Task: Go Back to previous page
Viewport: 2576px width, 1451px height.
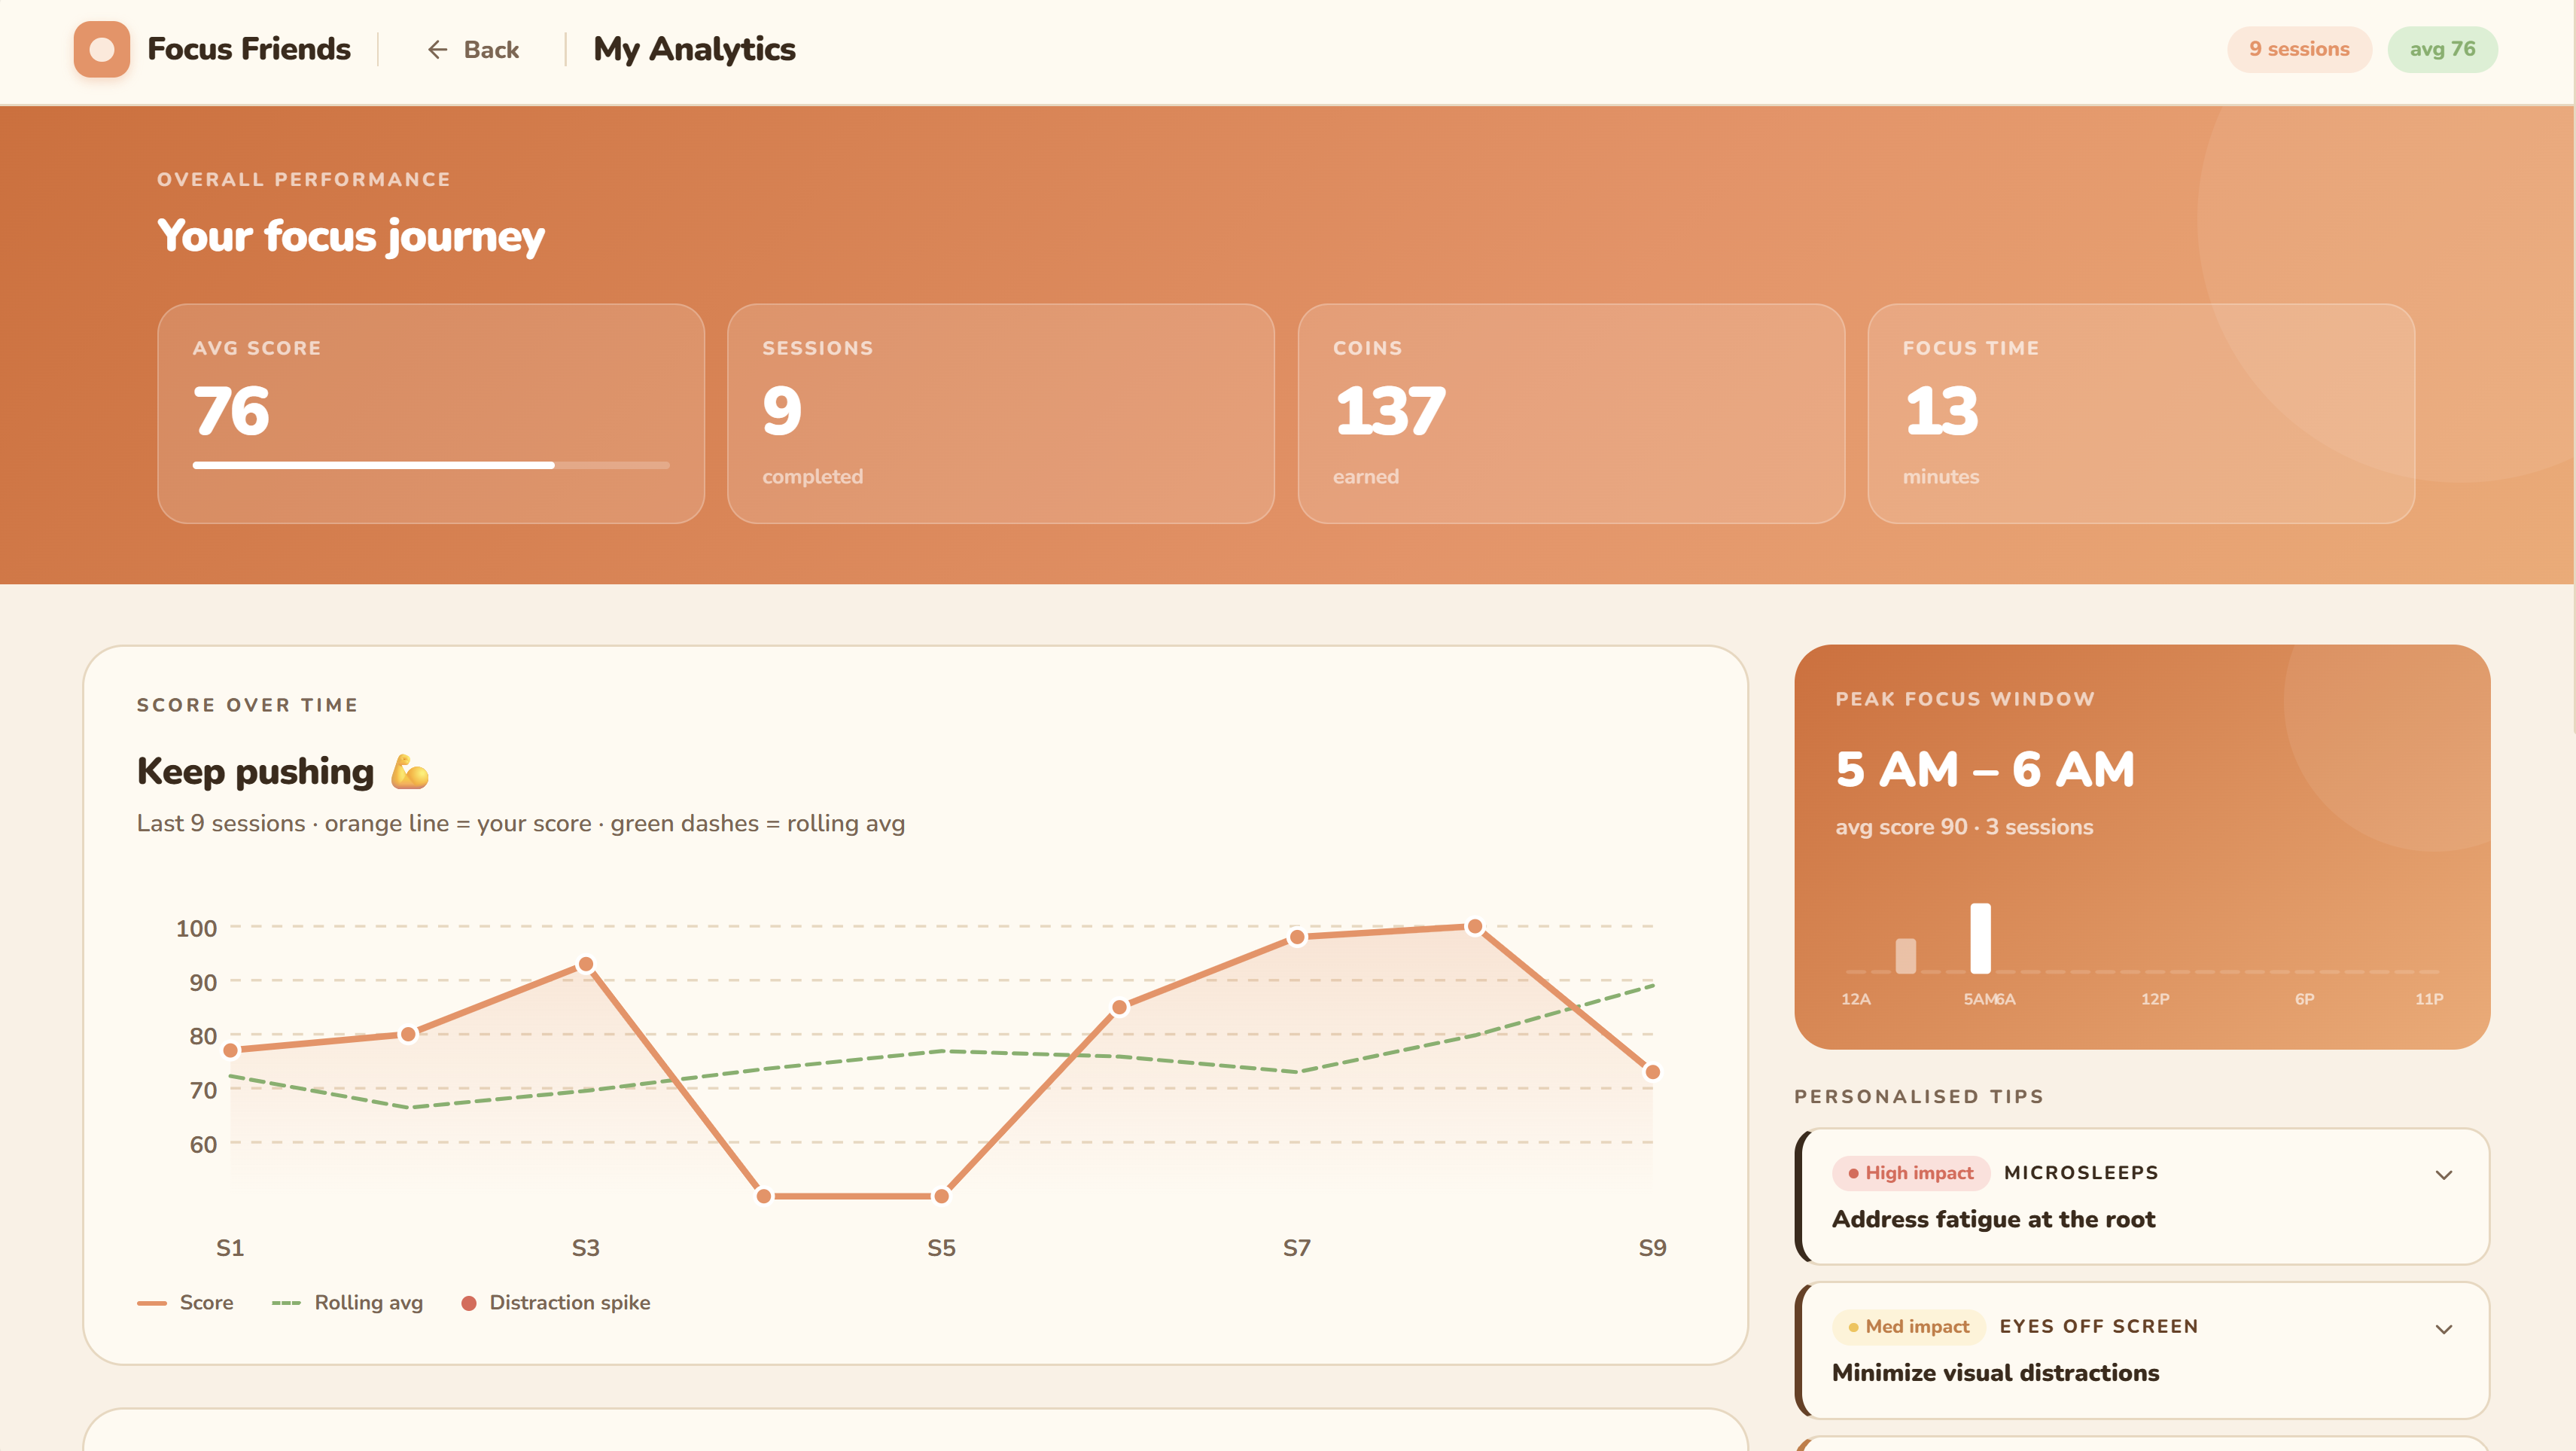Action: click(x=490, y=50)
